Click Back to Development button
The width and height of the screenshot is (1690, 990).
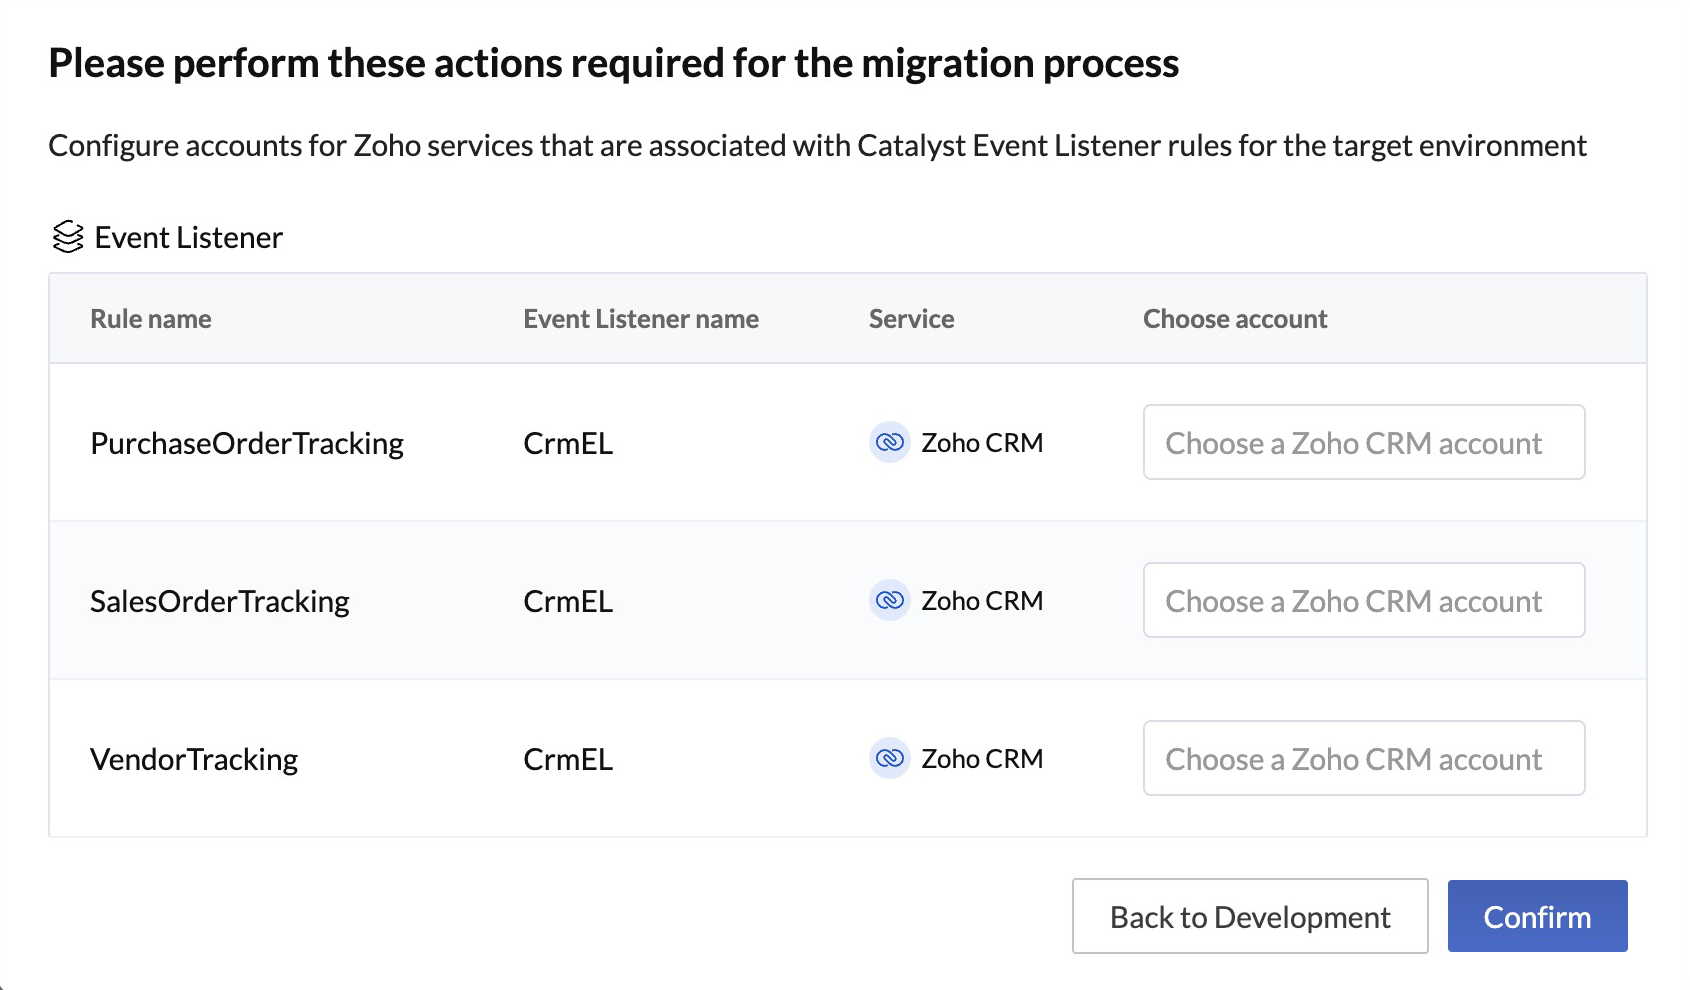1249,916
